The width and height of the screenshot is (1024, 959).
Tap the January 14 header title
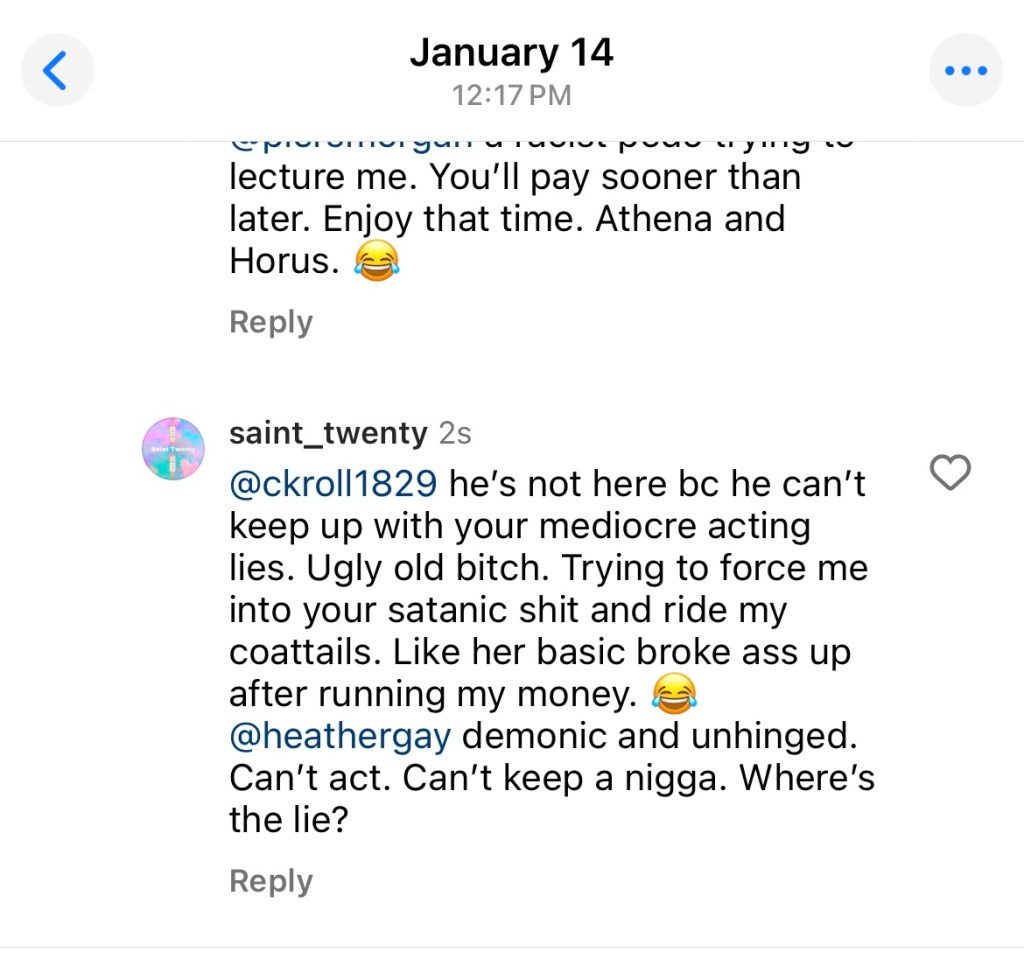[511, 53]
